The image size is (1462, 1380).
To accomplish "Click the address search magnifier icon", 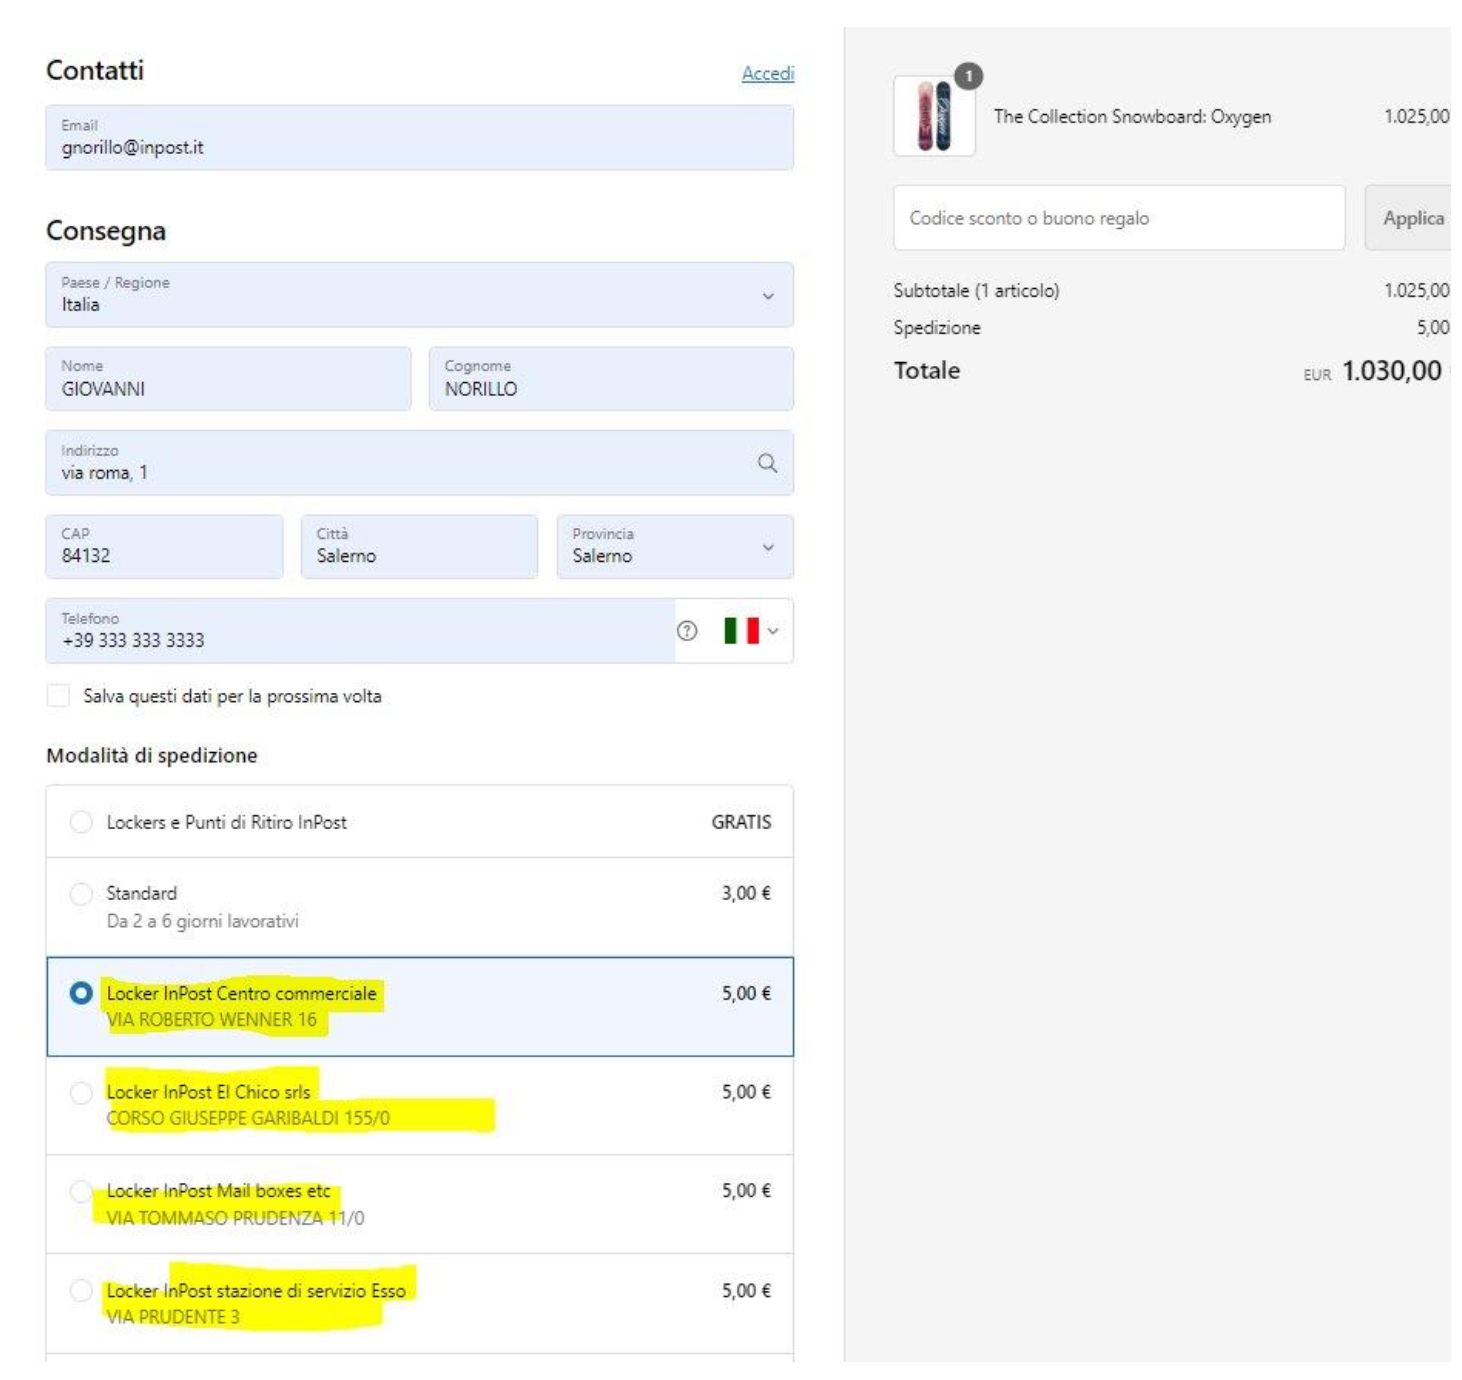I will tap(767, 463).
